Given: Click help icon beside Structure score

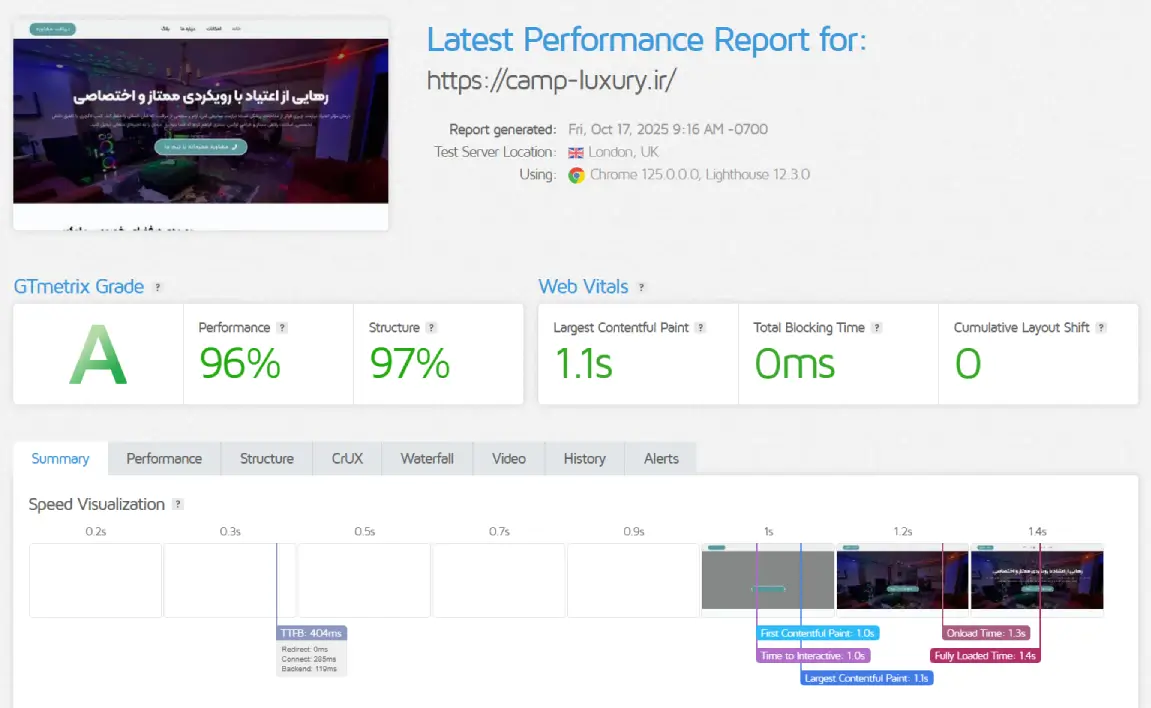Looking at the screenshot, I should (431, 328).
